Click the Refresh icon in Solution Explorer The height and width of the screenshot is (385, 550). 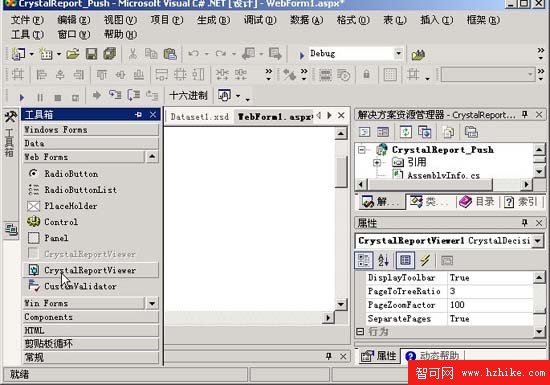(x=406, y=132)
